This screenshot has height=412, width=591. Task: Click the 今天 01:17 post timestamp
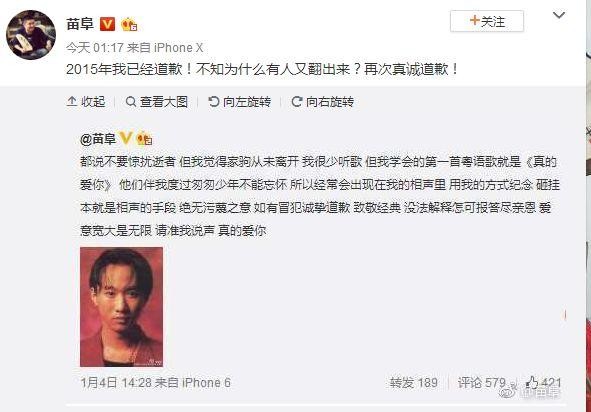[95, 47]
